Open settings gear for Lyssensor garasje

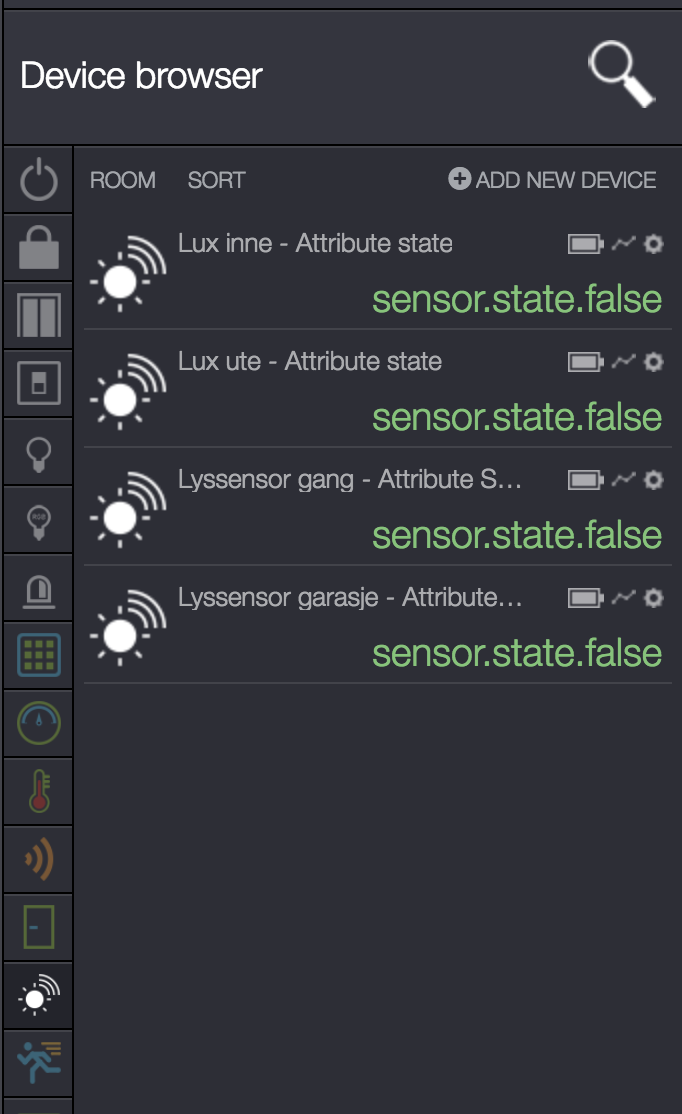coord(654,598)
